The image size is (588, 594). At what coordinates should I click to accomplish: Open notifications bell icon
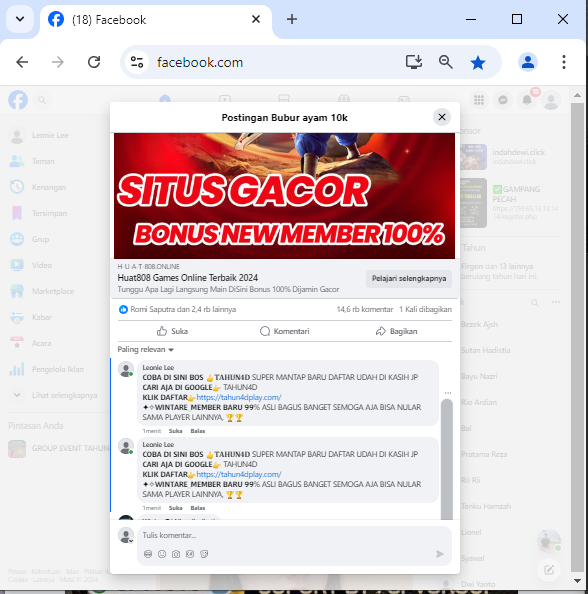[527, 100]
